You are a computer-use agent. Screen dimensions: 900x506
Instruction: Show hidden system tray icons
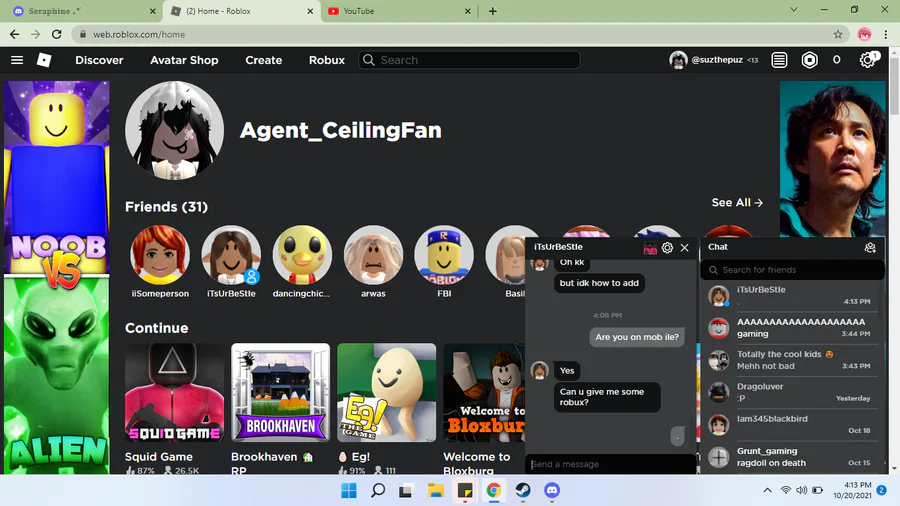(x=767, y=490)
